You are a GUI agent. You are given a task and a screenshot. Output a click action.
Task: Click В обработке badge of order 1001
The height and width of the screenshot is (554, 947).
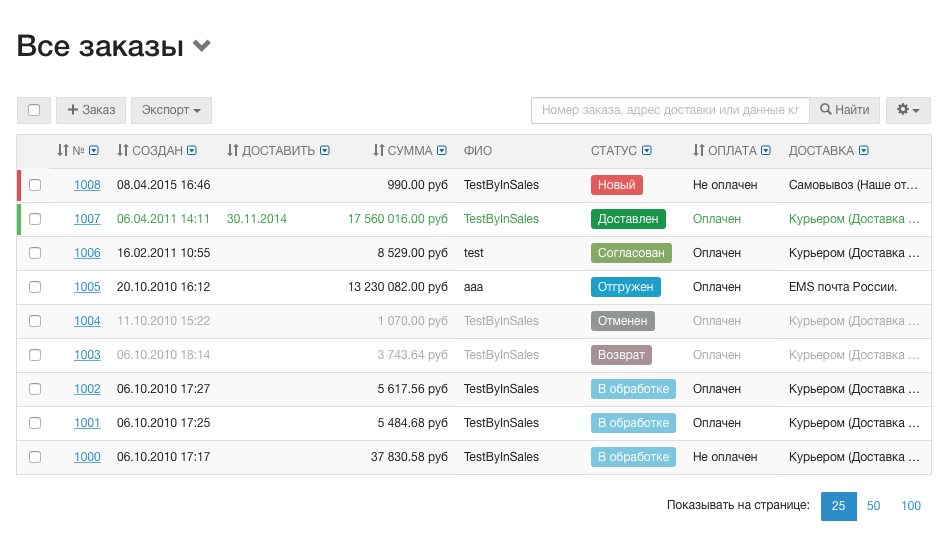[633, 423]
